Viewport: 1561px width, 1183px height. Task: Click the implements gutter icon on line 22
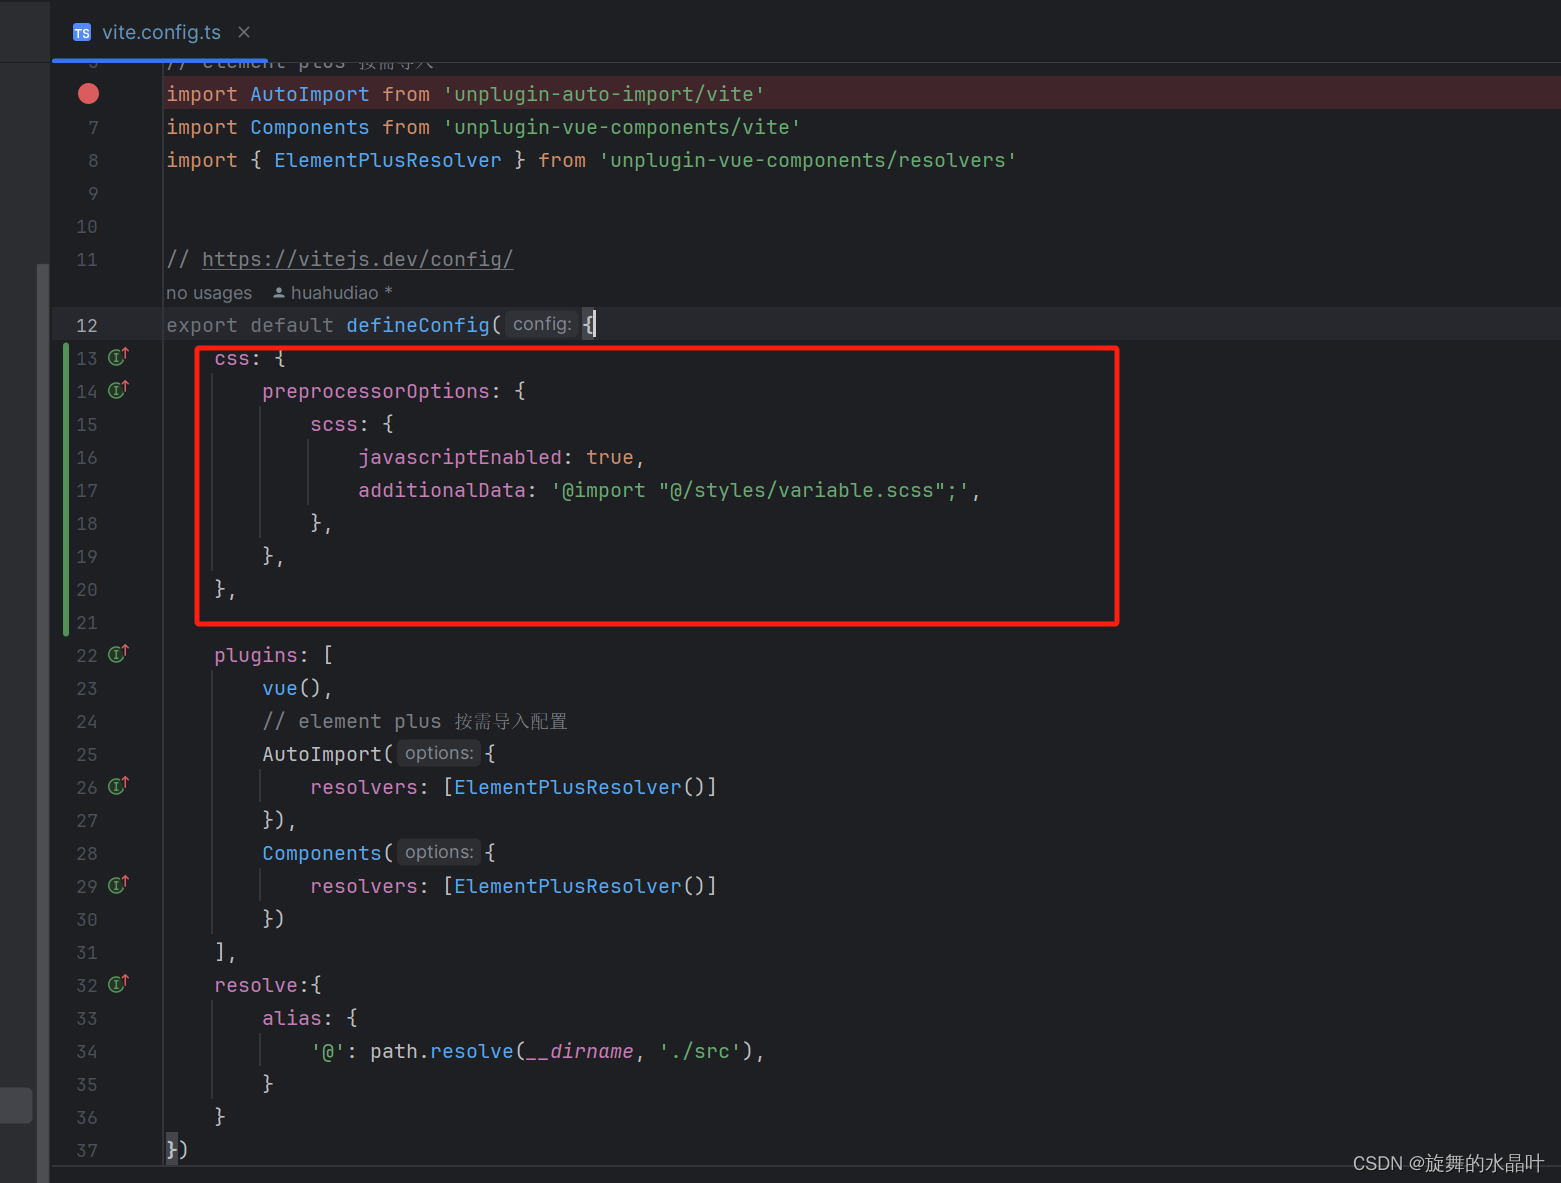click(118, 654)
